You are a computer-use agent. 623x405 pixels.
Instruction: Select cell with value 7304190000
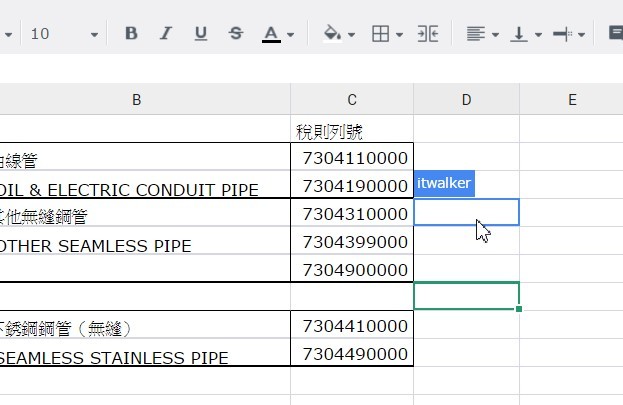[x=352, y=185]
